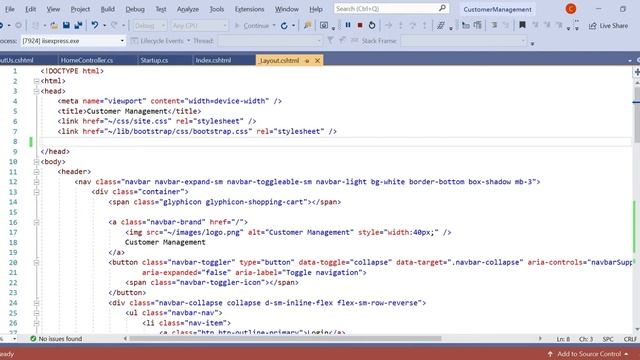Click the Continue debugging button
Viewport: 640px width, 360px height.
251,26
